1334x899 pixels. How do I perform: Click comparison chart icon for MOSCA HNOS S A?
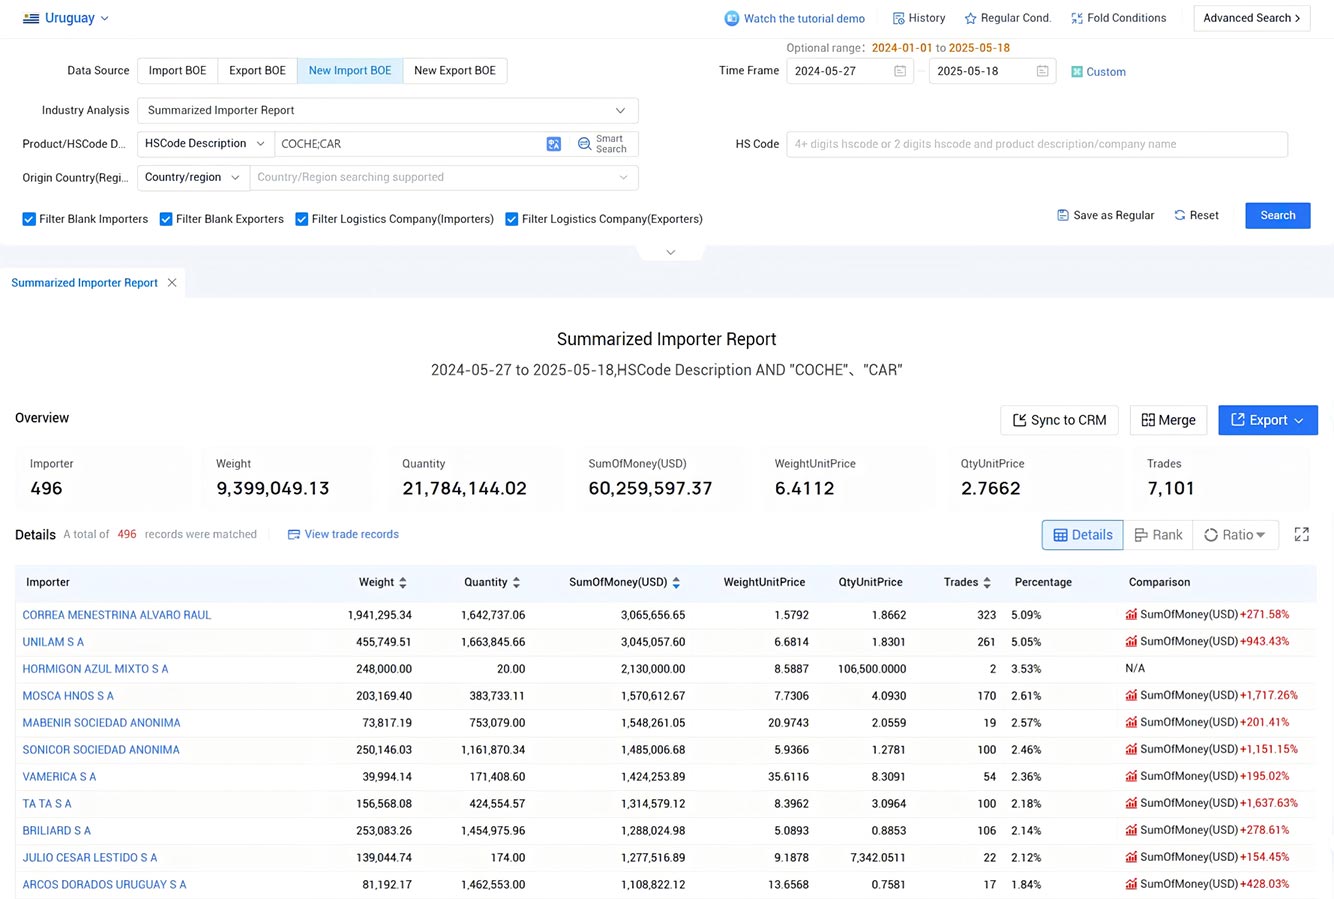coord(1131,696)
